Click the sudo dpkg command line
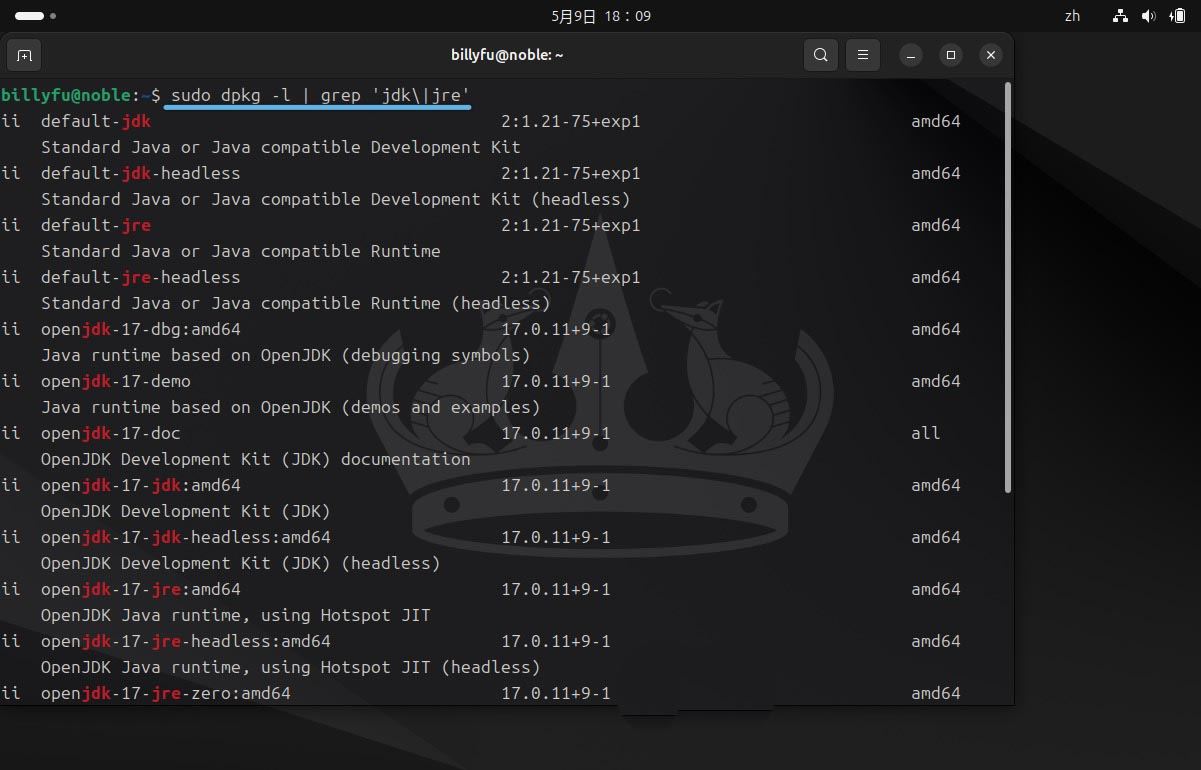 tap(320, 95)
